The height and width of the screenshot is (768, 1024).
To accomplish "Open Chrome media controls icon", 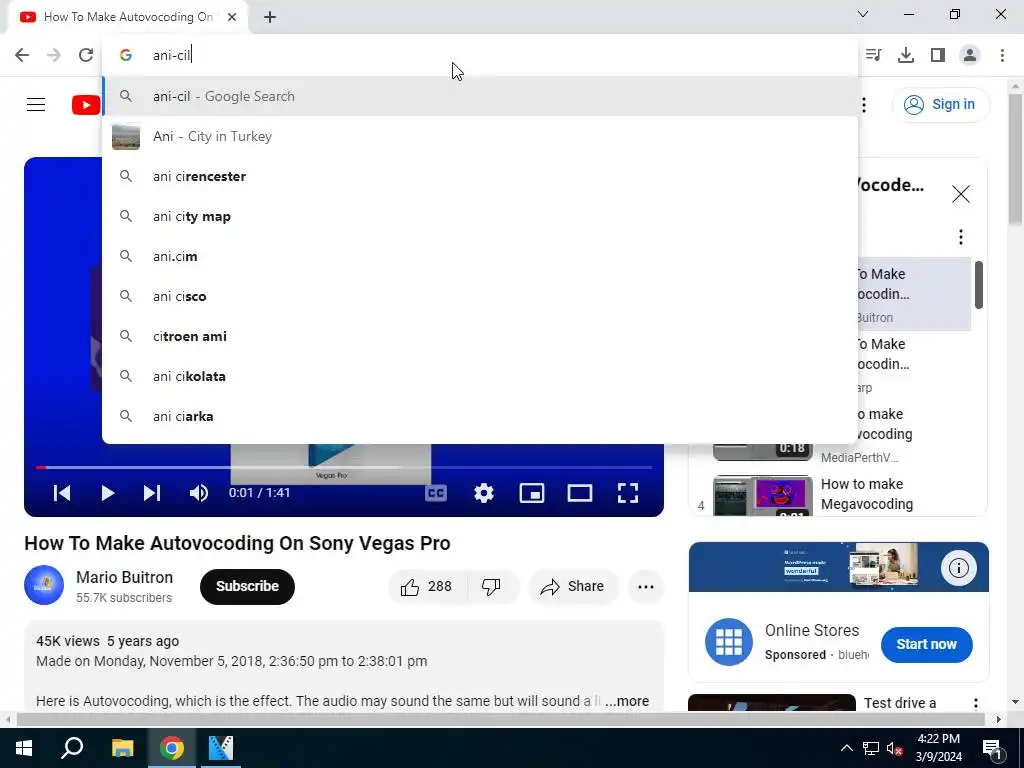I will (x=874, y=55).
